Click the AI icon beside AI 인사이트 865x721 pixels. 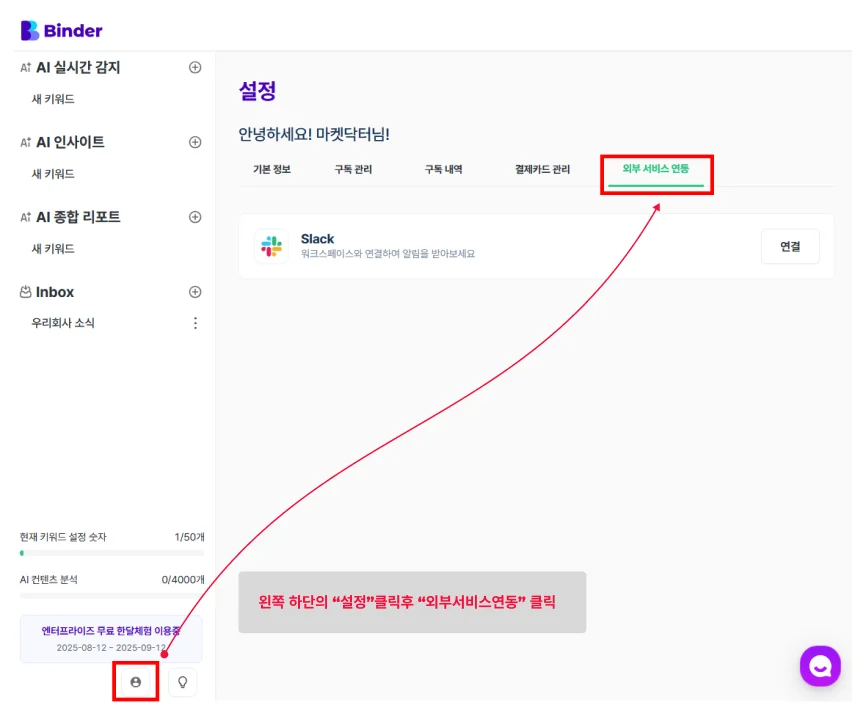click(x=25, y=142)
